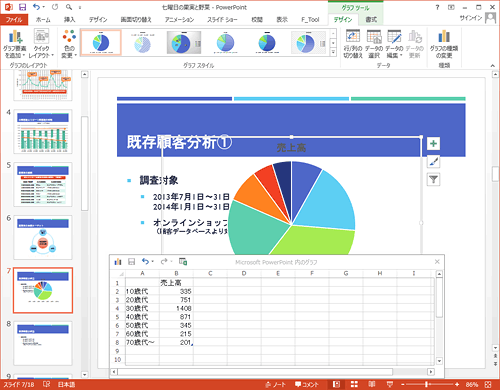Expand the chart styles gallery more arrow
Screen dimensions: 500x390
click(333, 52)
